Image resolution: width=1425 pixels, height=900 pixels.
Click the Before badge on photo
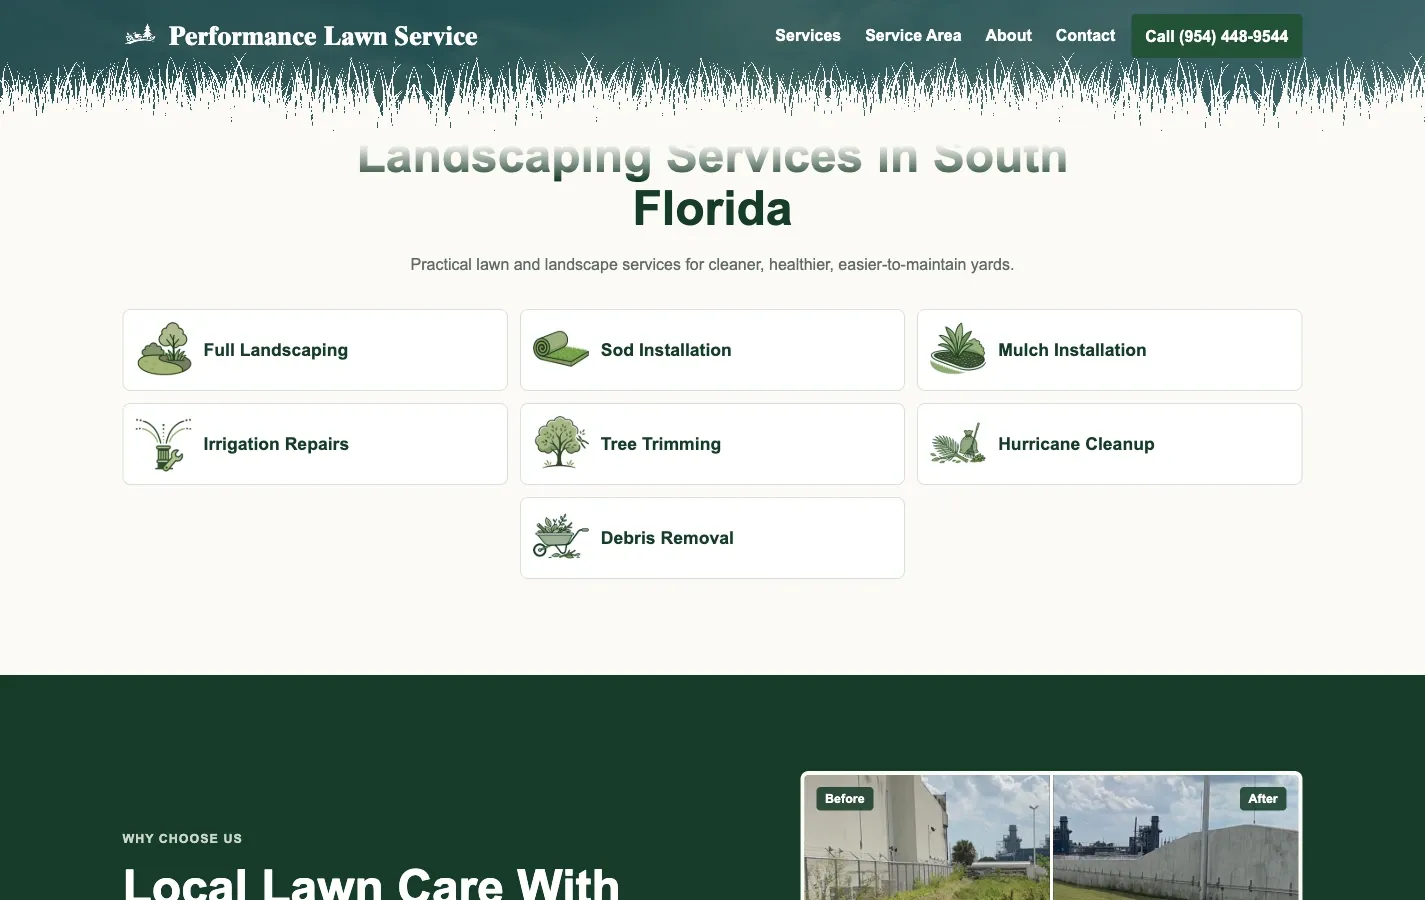[x=845, y=799]
